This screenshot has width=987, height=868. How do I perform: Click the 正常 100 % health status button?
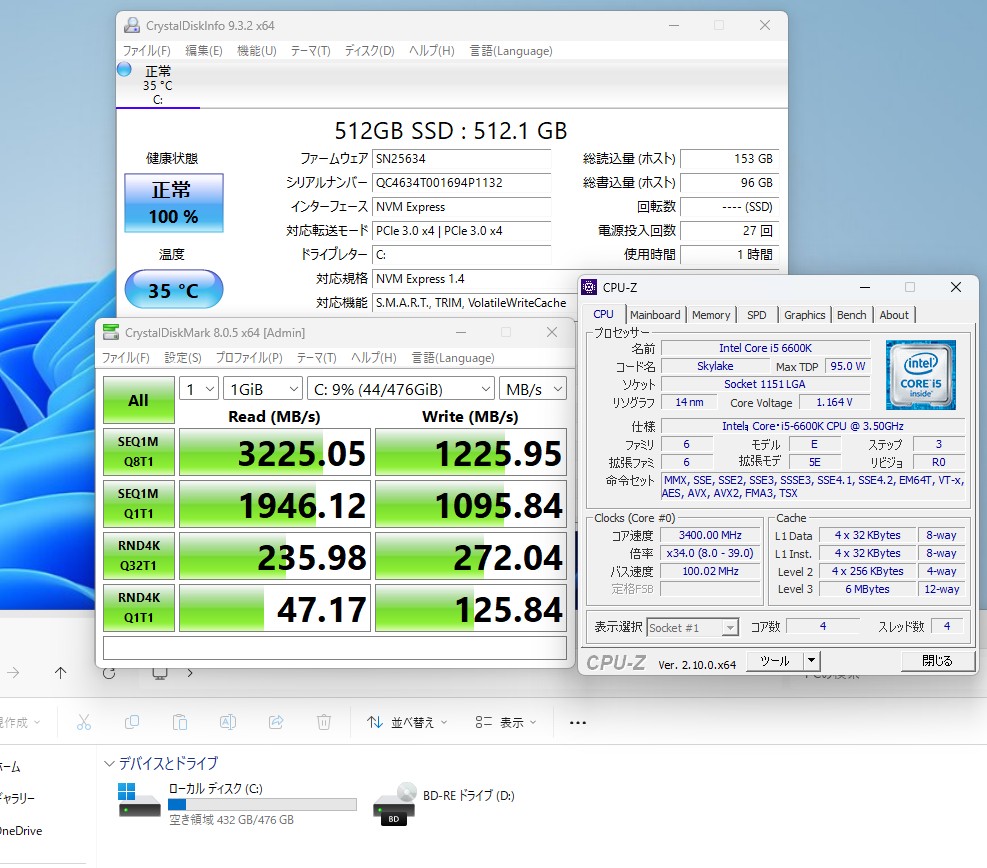(x=174, y=203)
